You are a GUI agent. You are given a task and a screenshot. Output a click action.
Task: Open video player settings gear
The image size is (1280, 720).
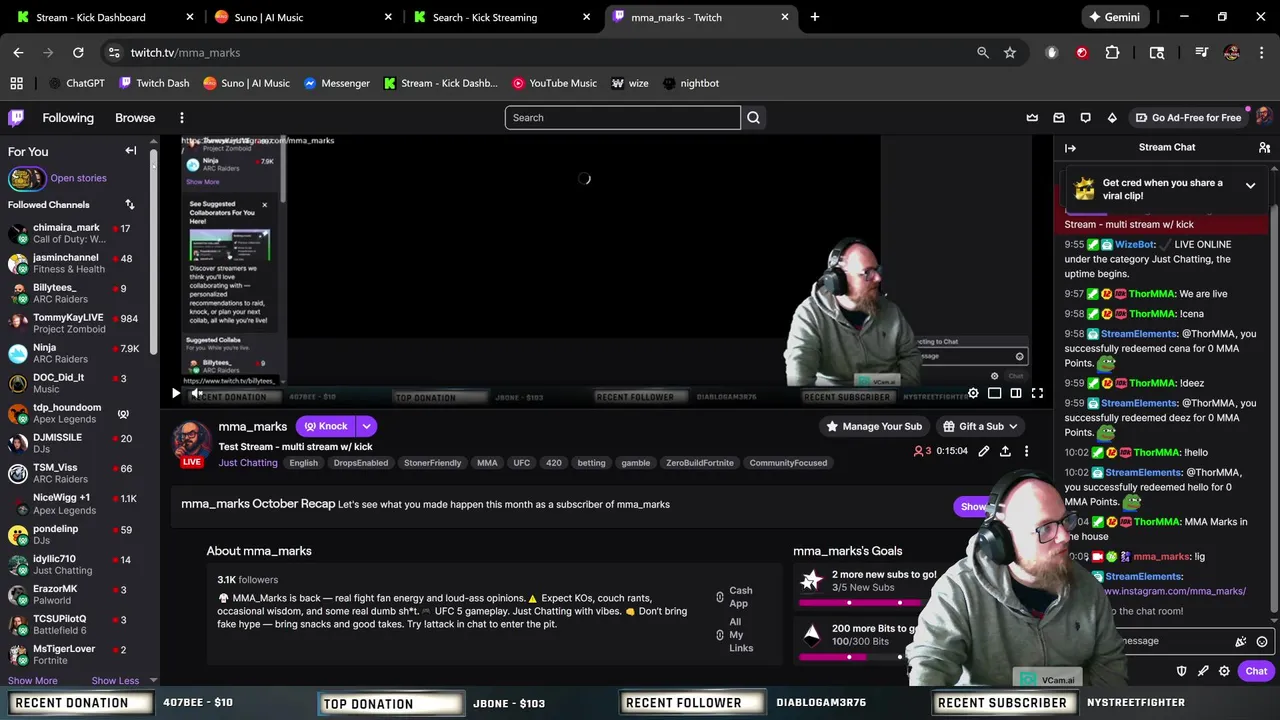click(x=973, y=393)
